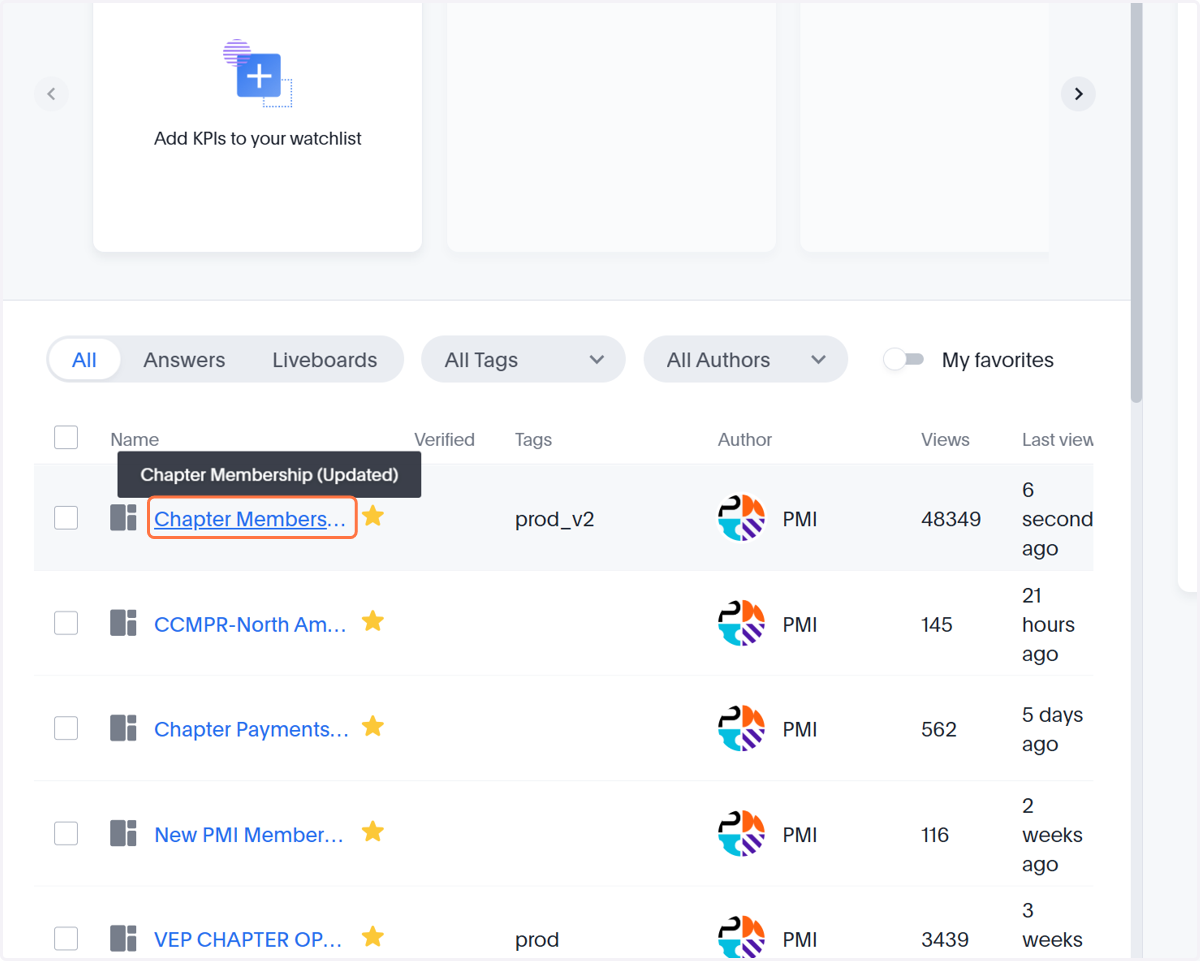Screen dimensions: 1200x961
Task: Go to previous watchlist card arrow
Action: click(51, 94)
